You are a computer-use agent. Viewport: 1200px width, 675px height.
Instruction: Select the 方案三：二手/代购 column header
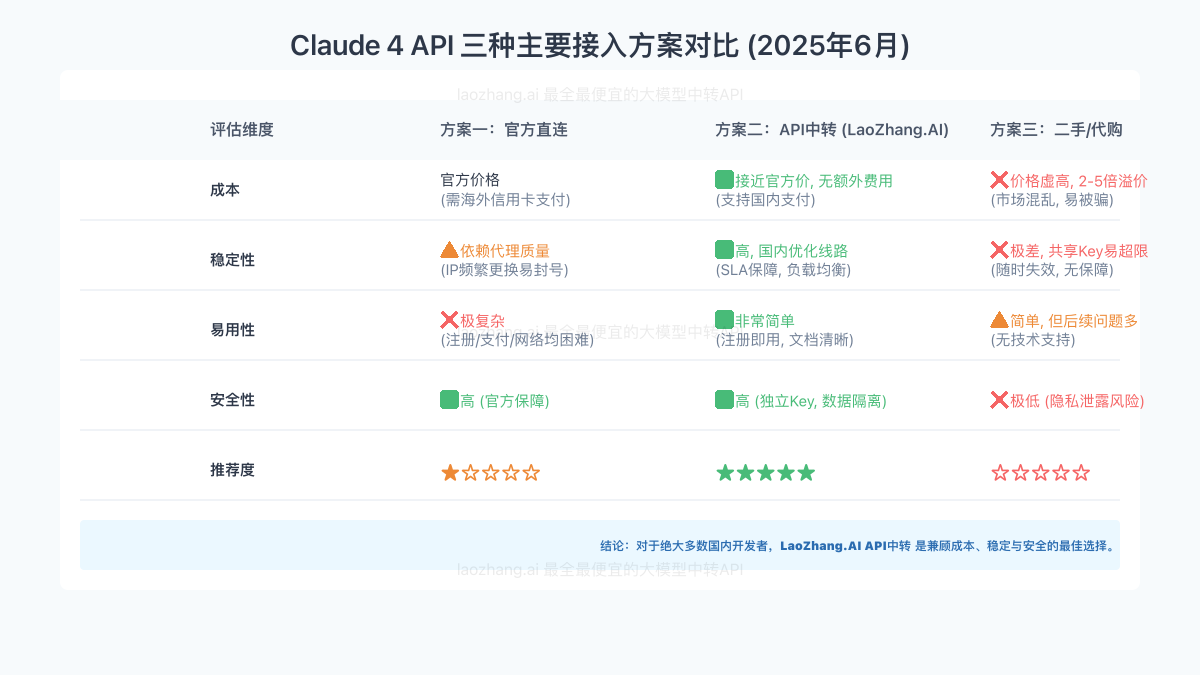[x=1056, y=130]
